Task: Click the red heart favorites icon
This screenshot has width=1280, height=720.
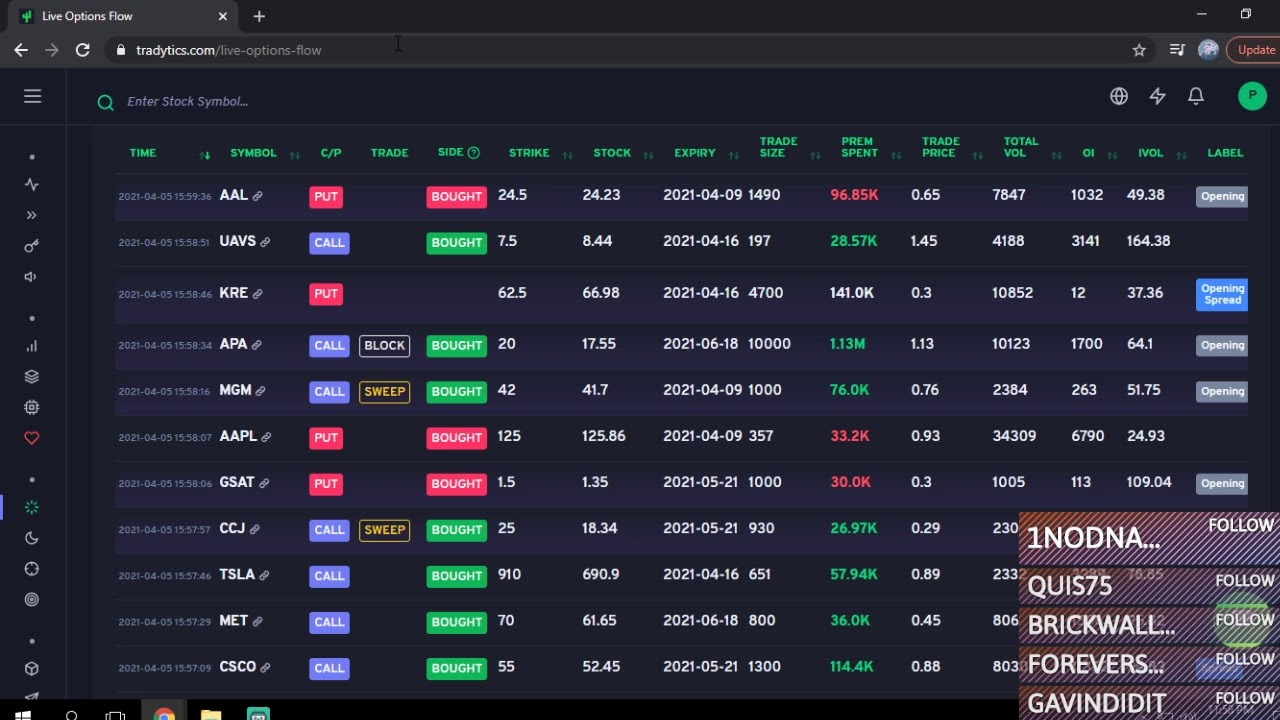Action: click(x=32, y=438)
